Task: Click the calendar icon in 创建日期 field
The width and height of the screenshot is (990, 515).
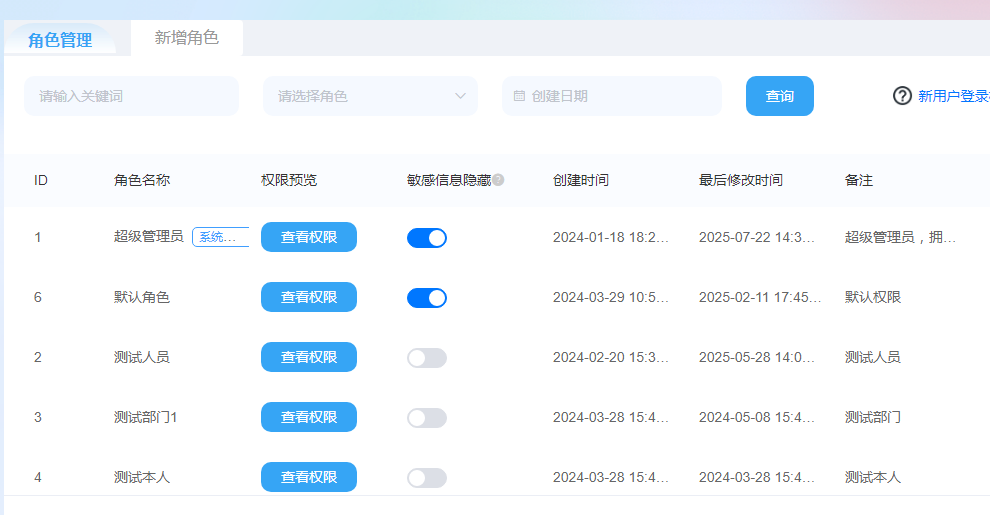Action: pos(519,96)
